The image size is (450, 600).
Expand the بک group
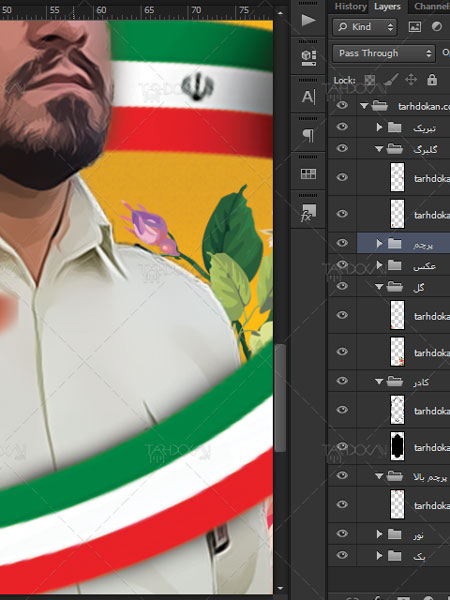click(x=379, y=555)
